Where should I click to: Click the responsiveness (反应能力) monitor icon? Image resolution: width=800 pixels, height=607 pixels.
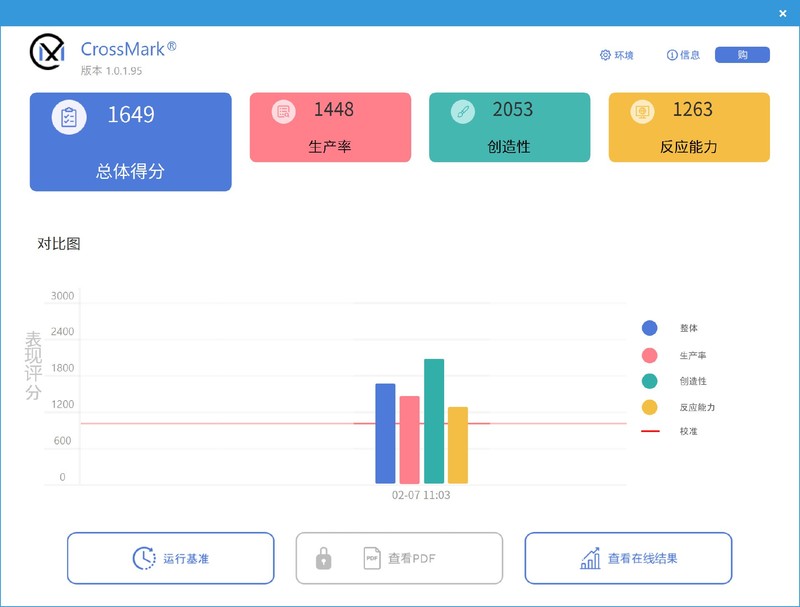[x=642, y=111]
